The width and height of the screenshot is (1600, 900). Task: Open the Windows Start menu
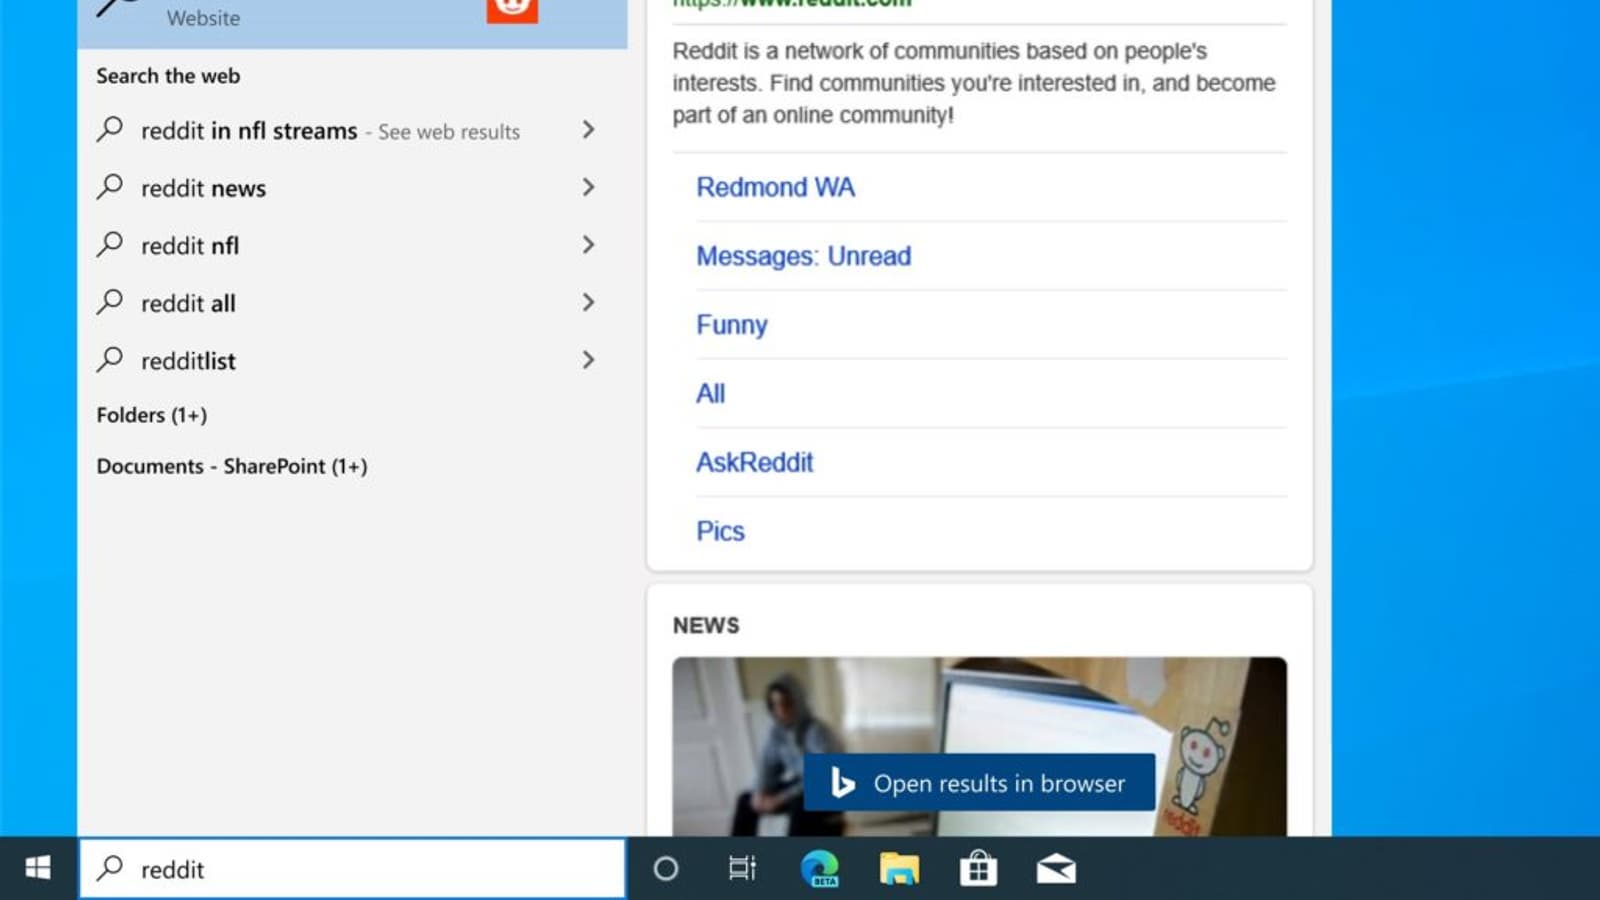(x=38, y=868)
